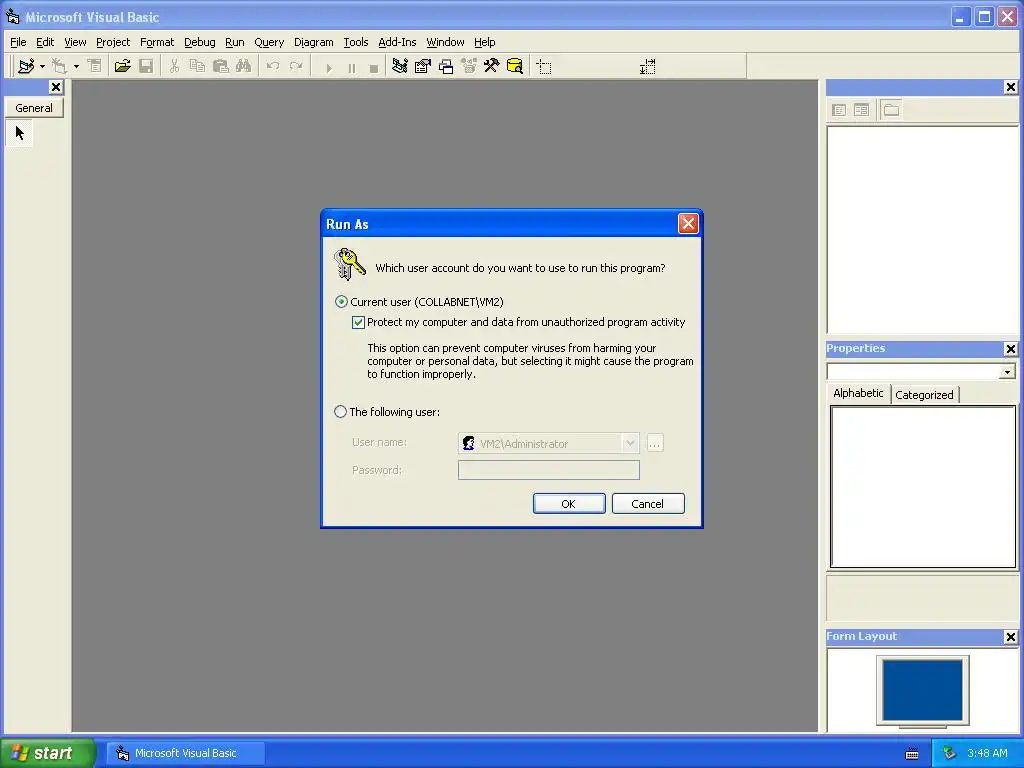Click the End stop icon
Screen dimensions: 1024x768
pyautogui.click(x=374, y=67)
